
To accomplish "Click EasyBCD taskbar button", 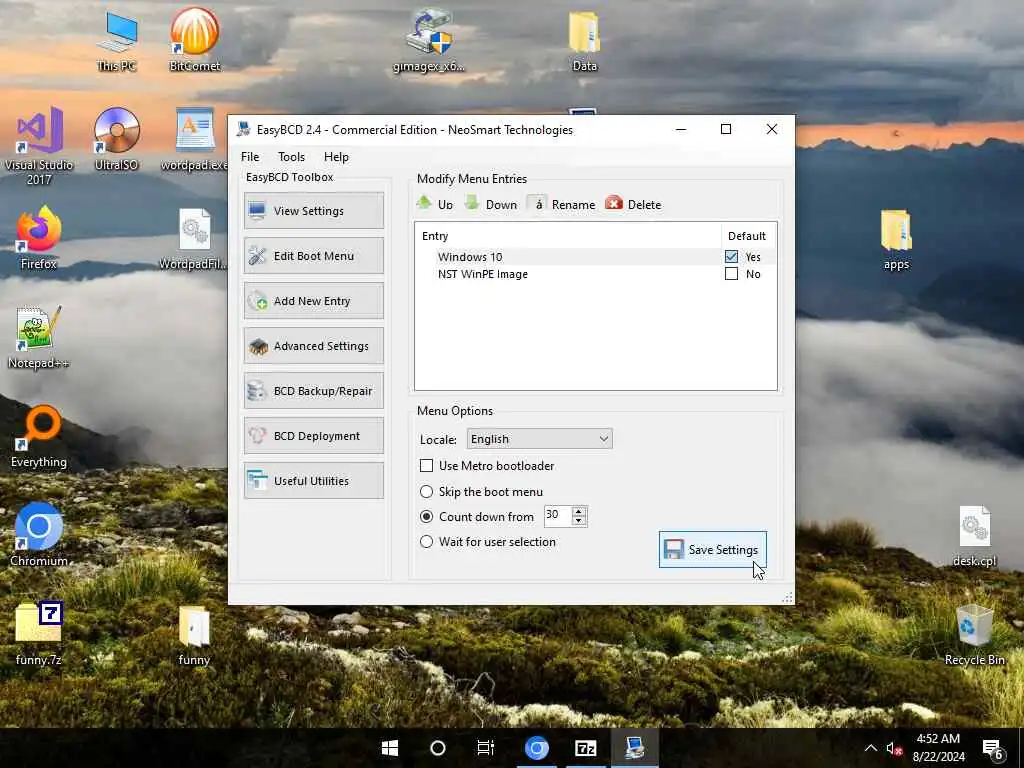I will pos(634,748).
